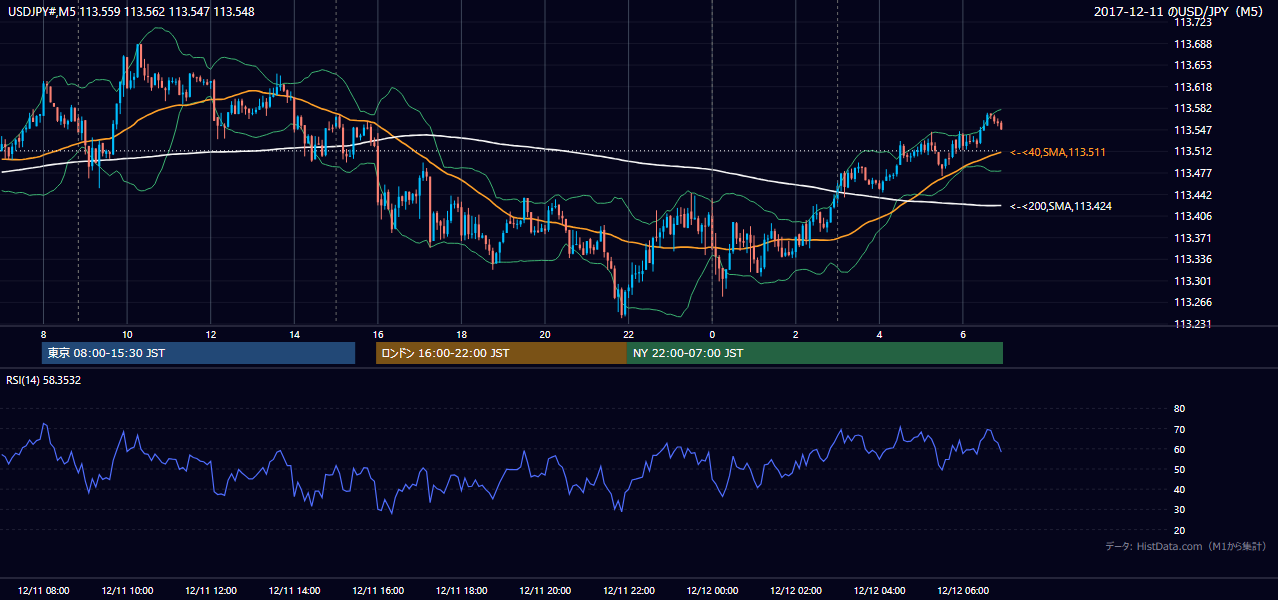Click price level 113.512 on axis
Viewport: 1278px width, 600px height.
[x=1192, y=152]
